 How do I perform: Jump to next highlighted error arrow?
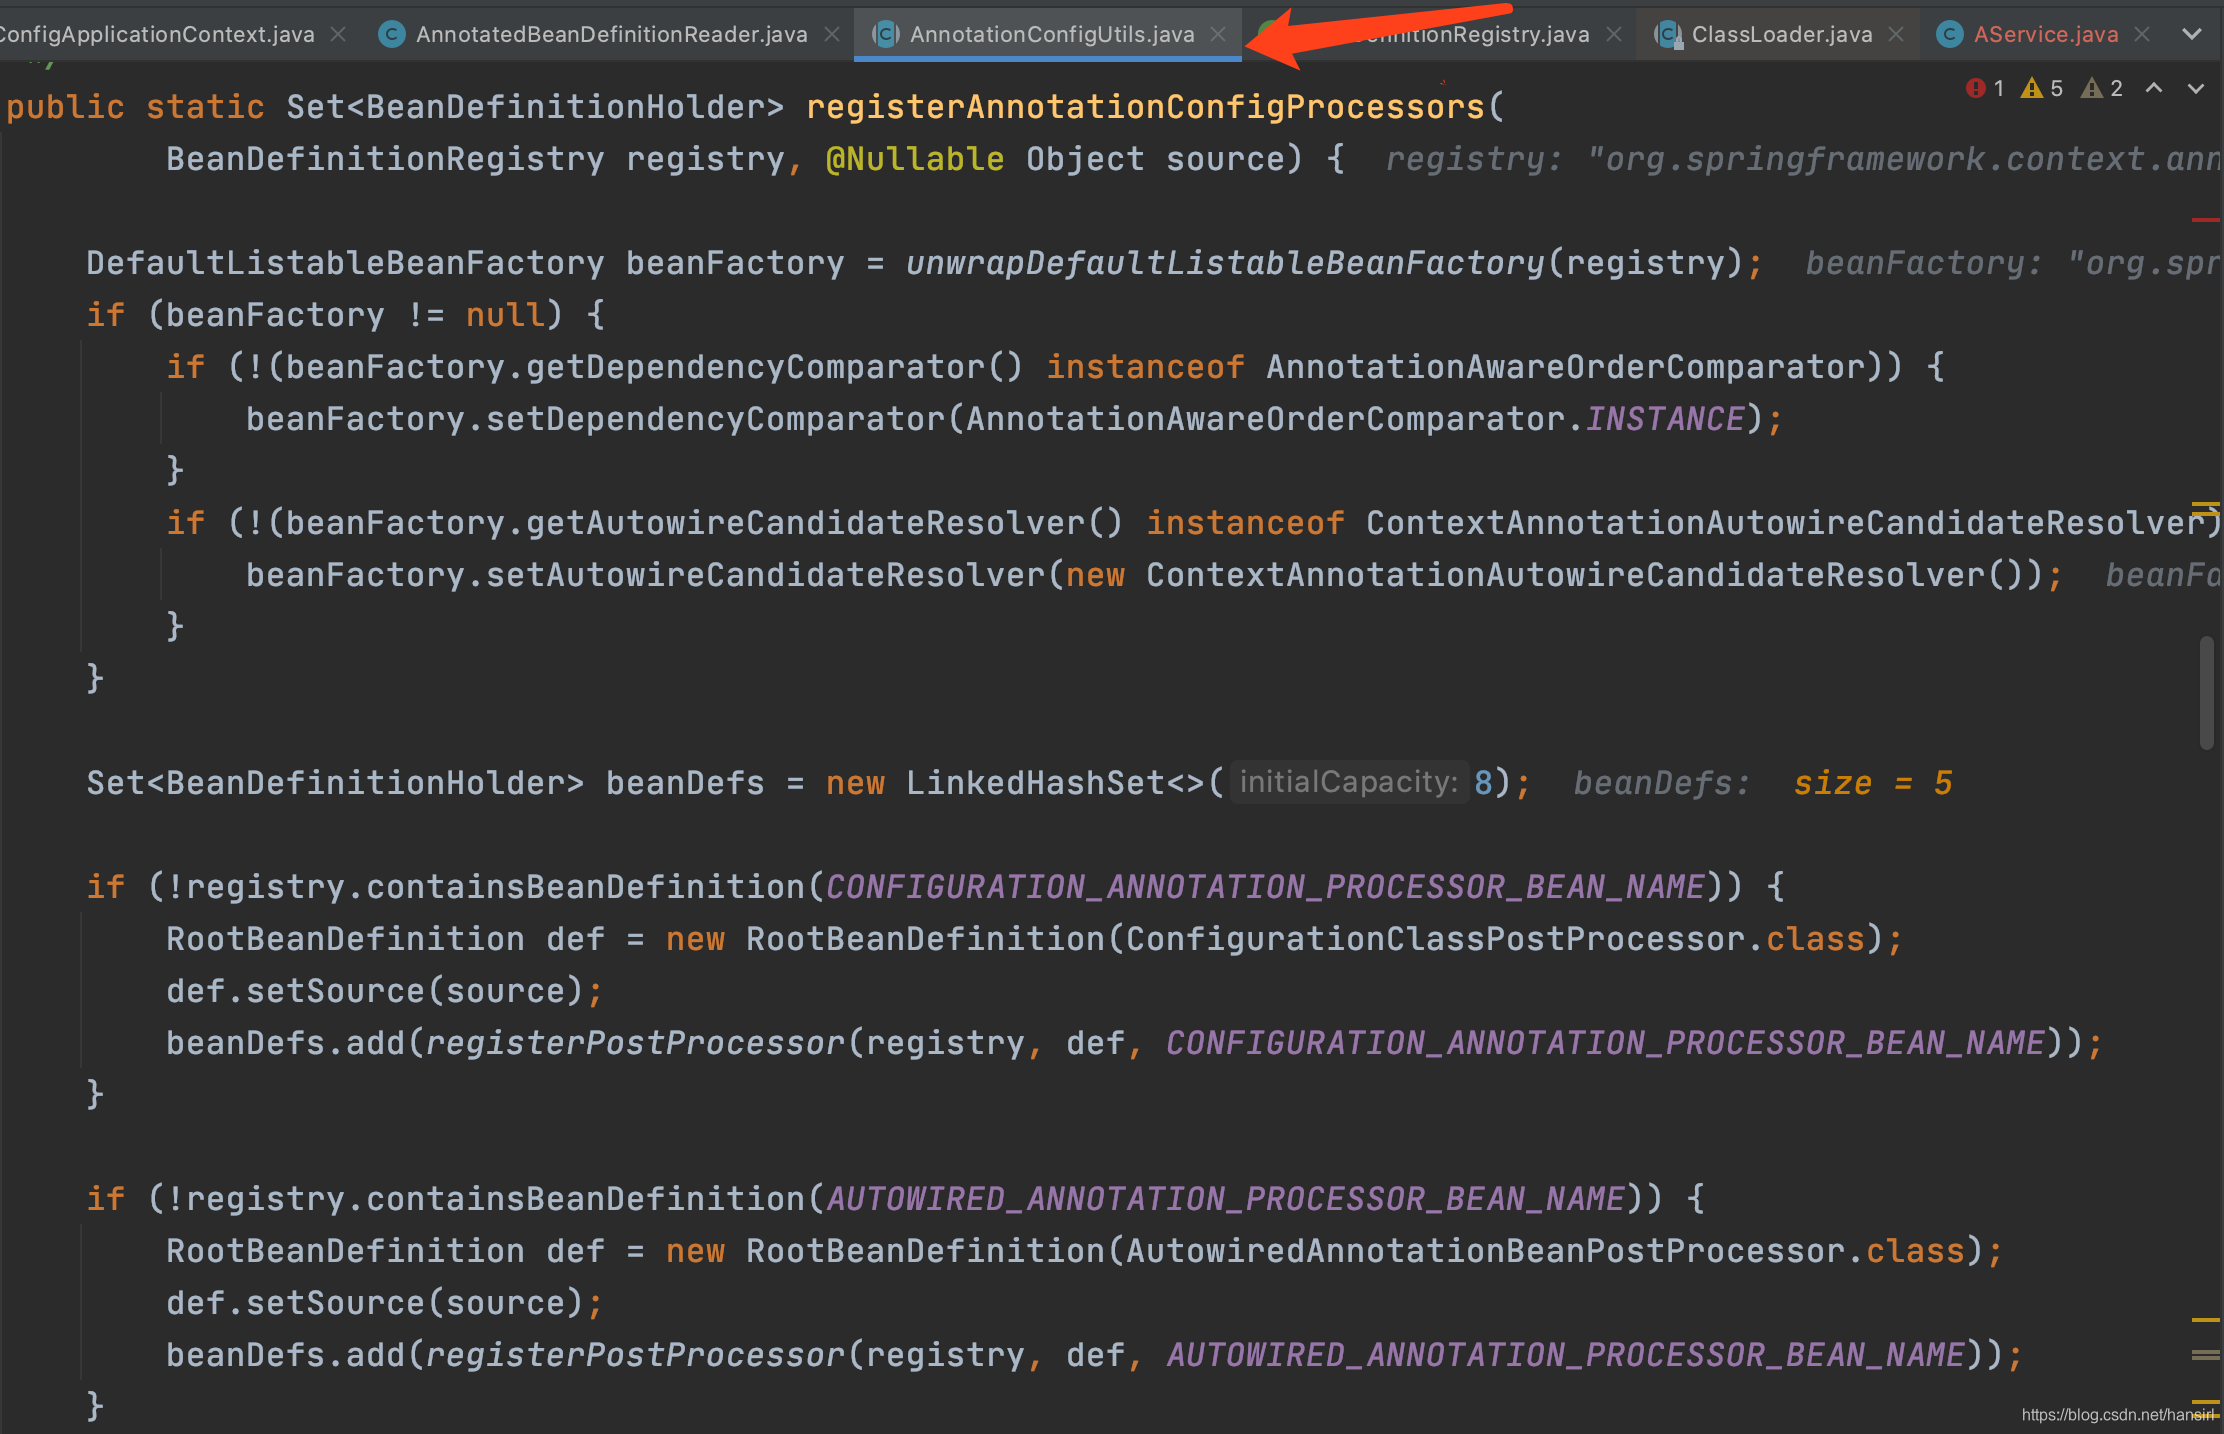pos(2195,89)
